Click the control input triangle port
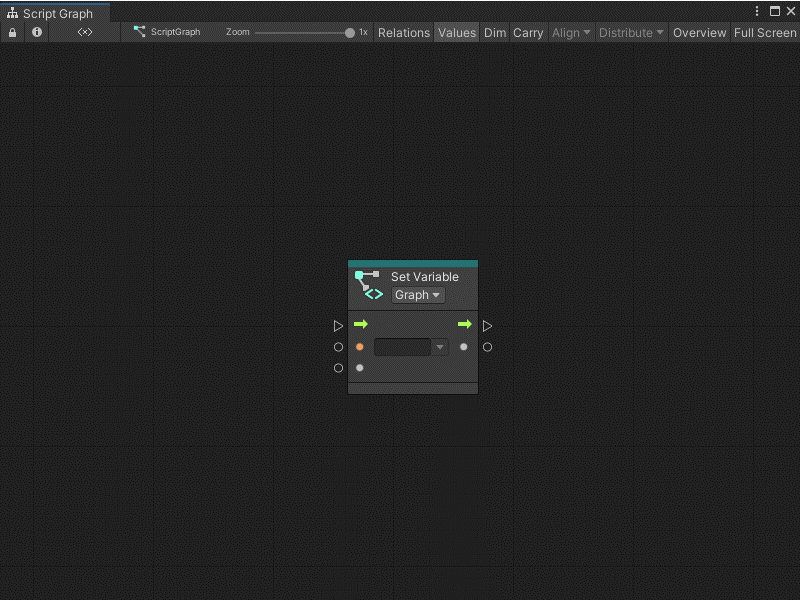The height and width of the screenshot is (600, 800). click(338, 326)
